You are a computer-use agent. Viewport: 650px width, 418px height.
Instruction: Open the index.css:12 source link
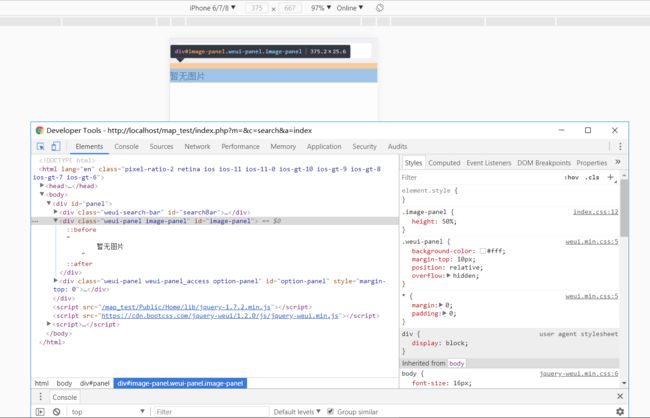click(x=595, y=212)
